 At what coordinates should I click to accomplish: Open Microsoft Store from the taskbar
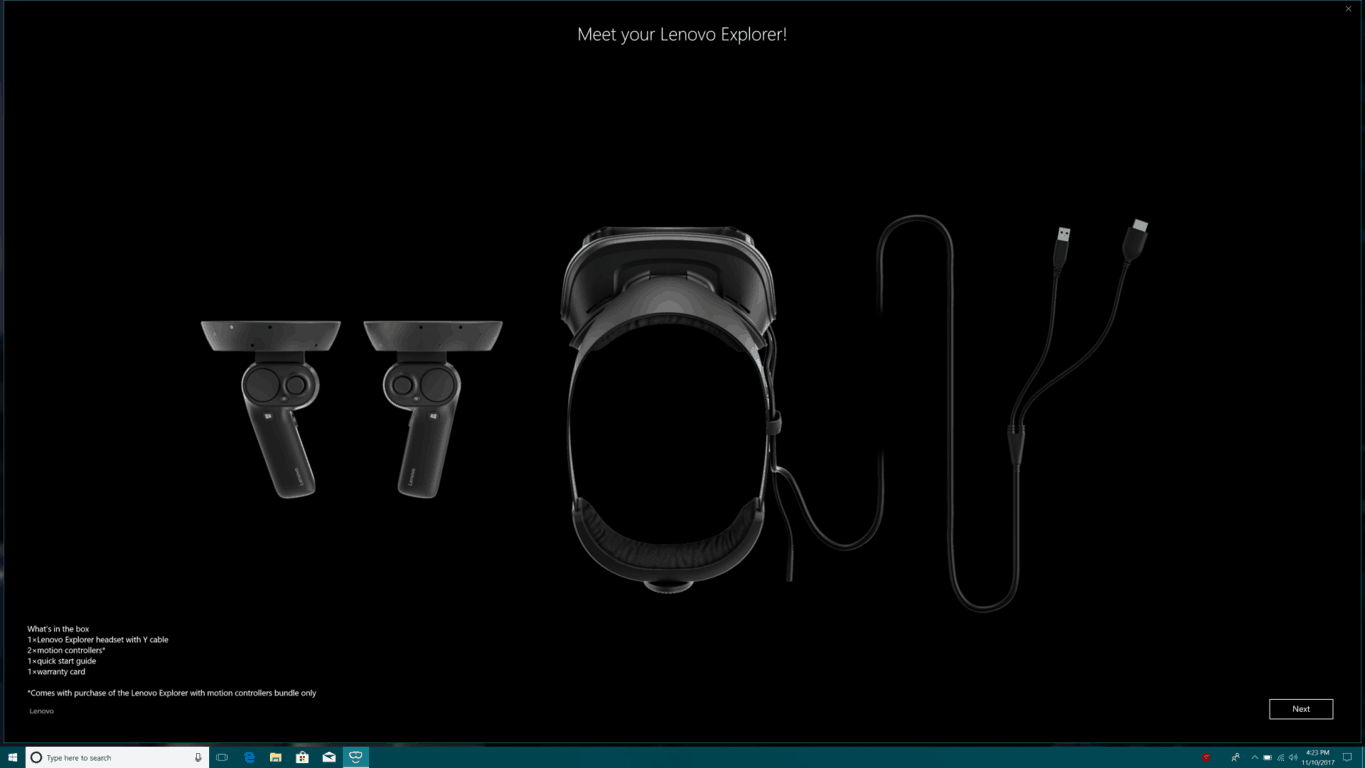coord(302,757)
